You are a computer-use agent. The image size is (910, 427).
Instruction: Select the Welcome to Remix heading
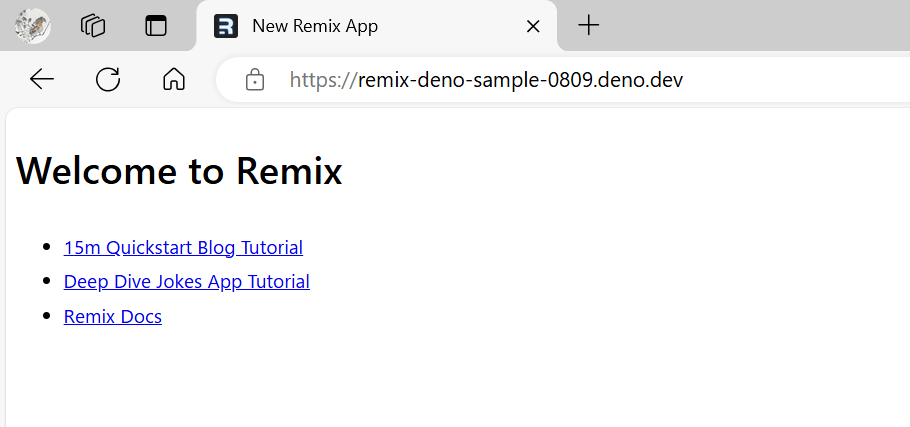(179, 171)
